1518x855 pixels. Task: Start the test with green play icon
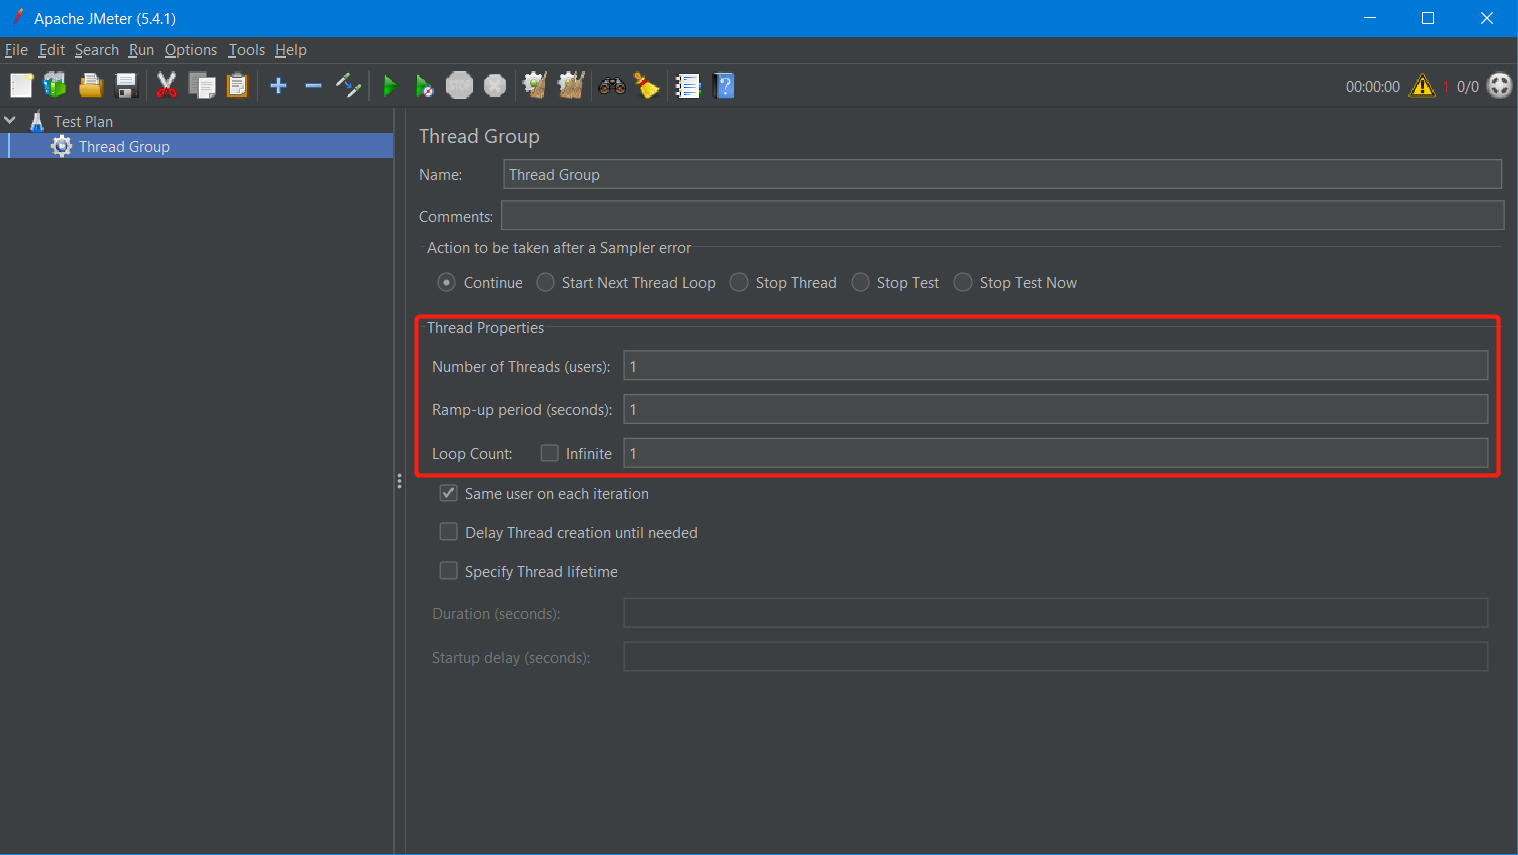[390, 86]
